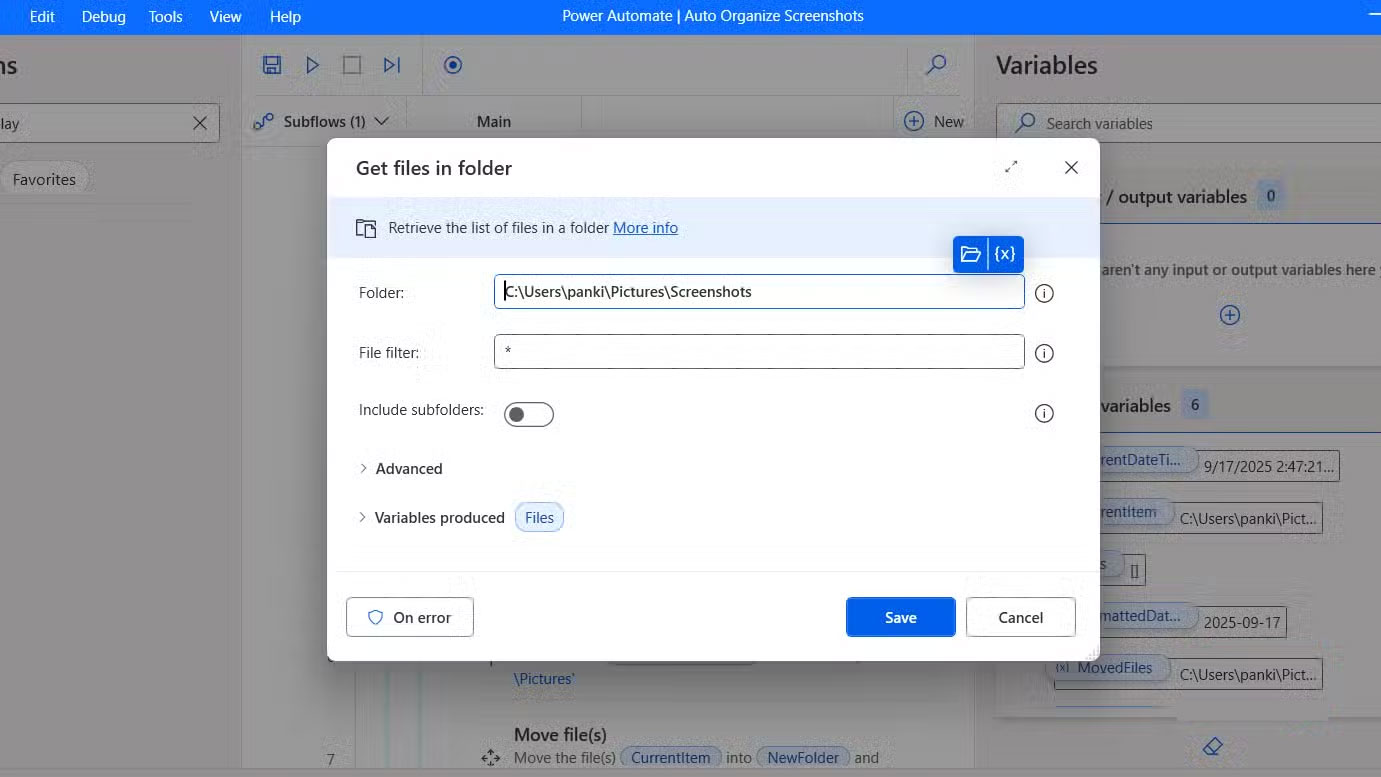Open the Edit menu
This screenshot has height=777, width=1381.
42,16
